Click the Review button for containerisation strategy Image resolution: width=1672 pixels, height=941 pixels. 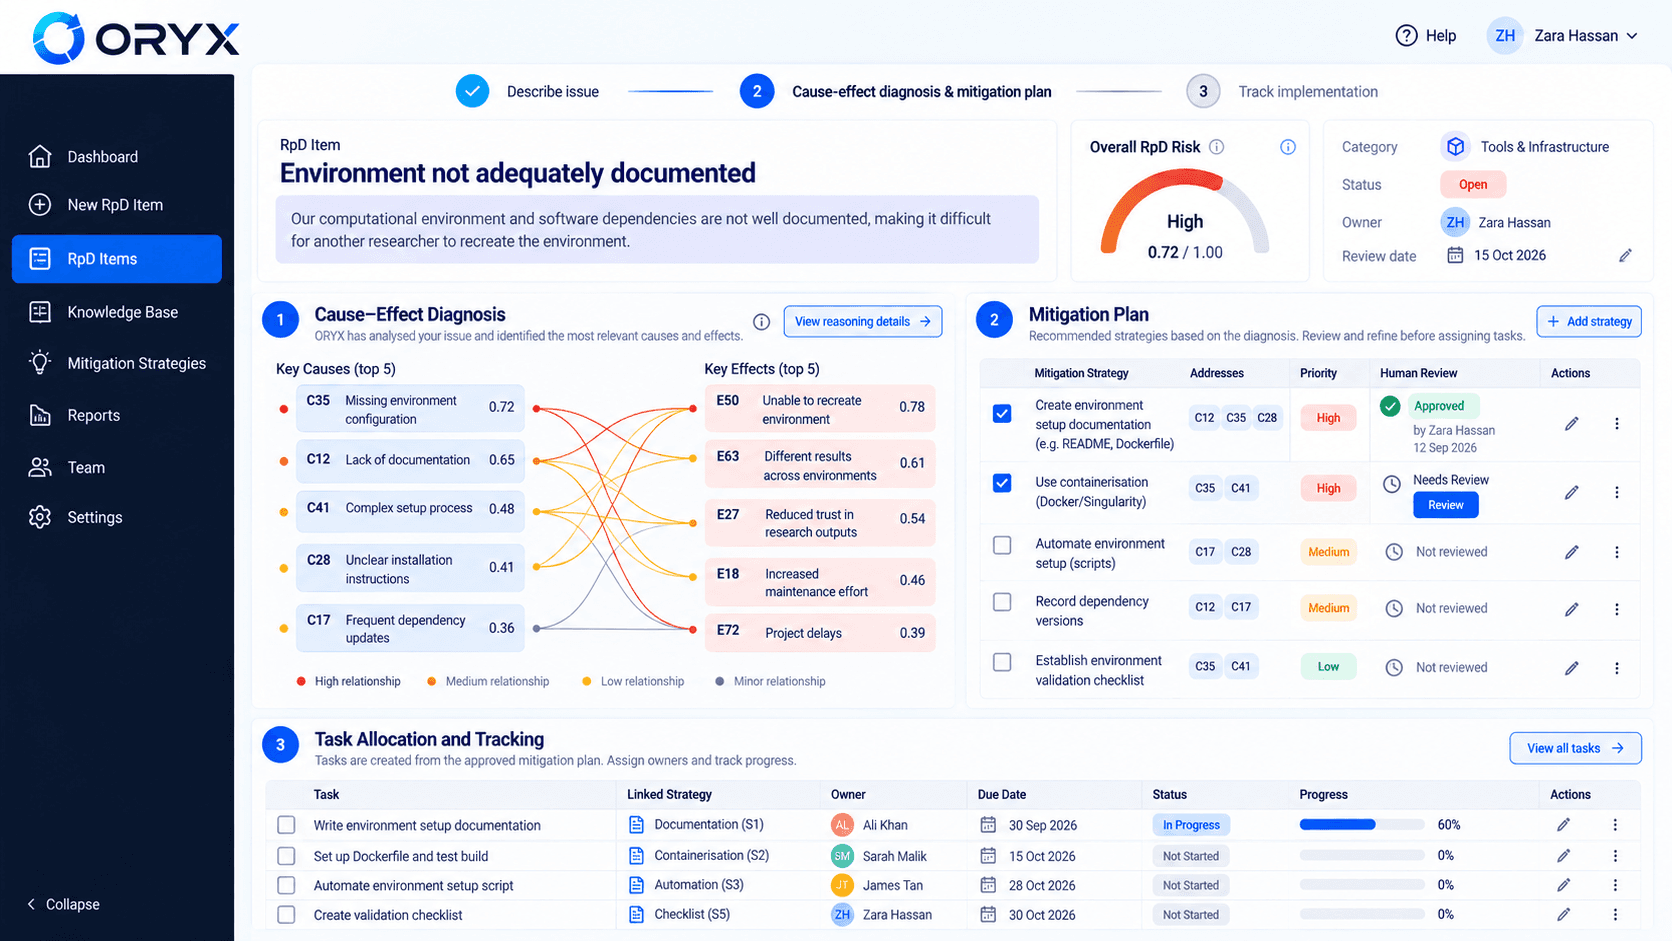pos(1445,505)
